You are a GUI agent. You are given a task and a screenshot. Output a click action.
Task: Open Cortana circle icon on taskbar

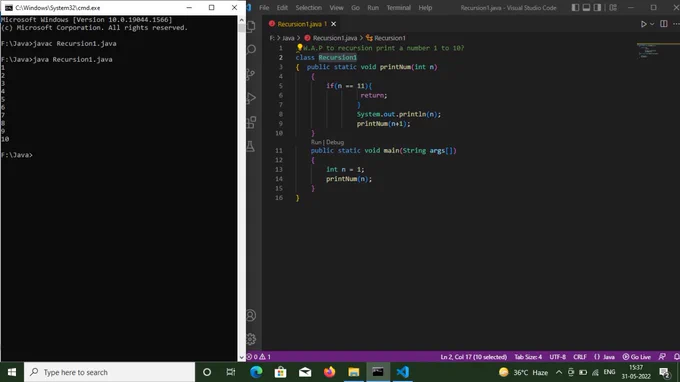point(207,372)
